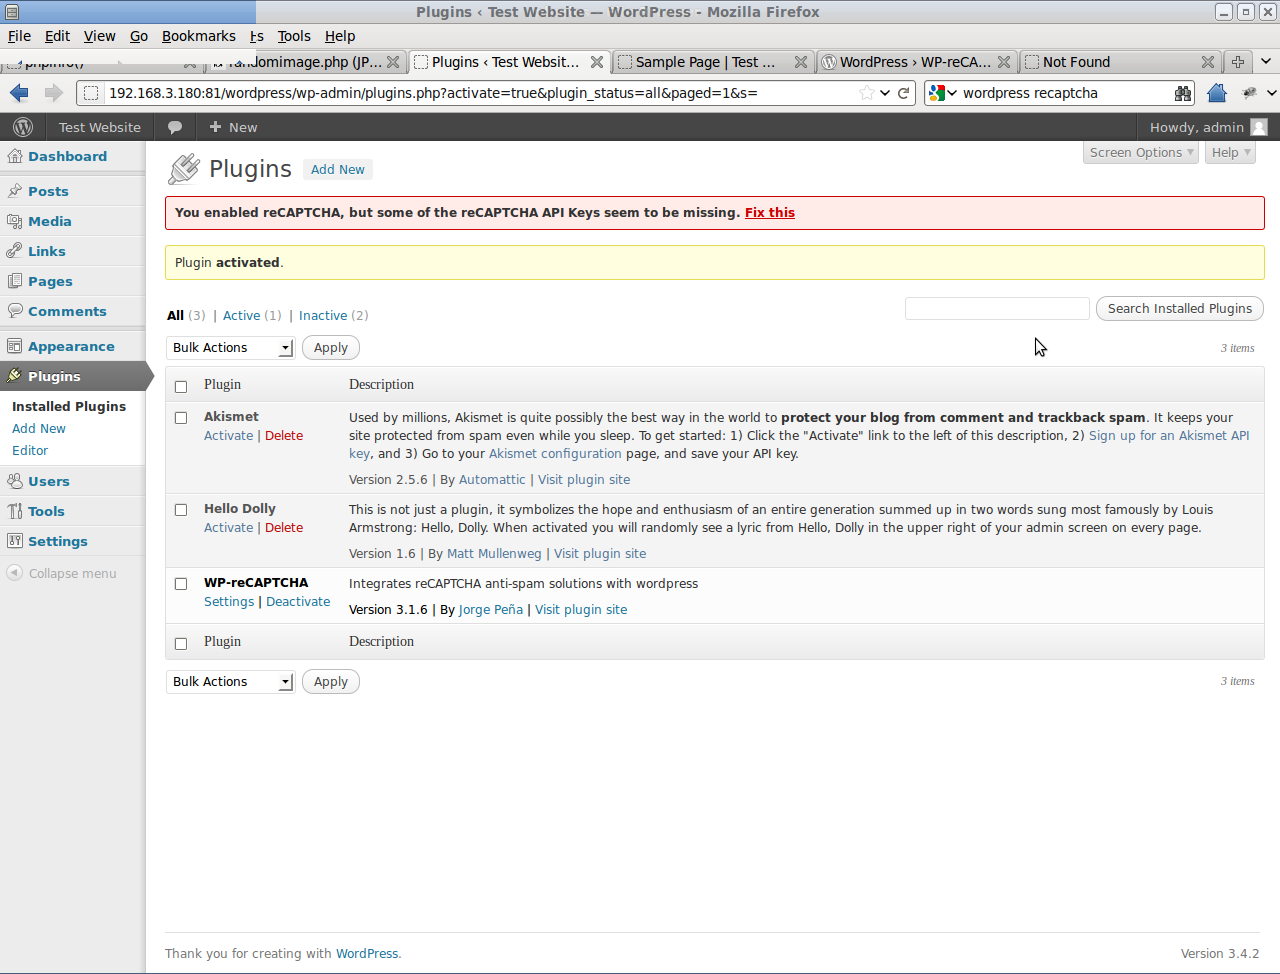Click the Appearance icon in sidebar

15,346
